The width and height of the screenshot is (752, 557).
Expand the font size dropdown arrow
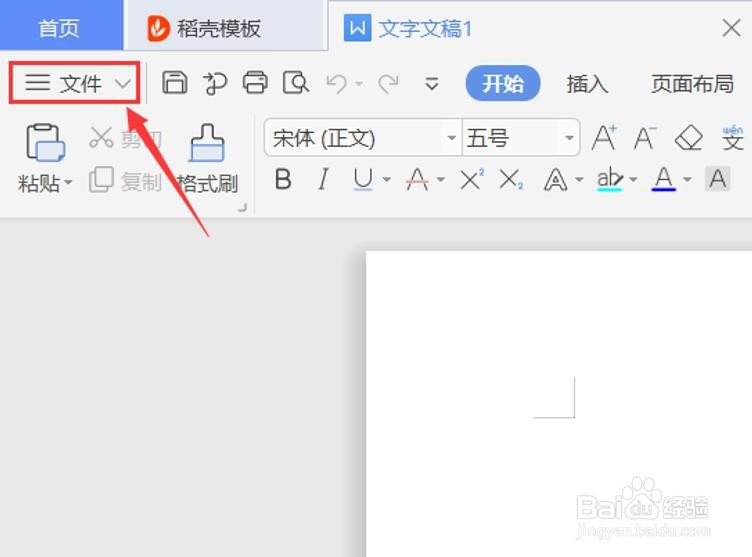pyautogui.click(x=569, y=138)
